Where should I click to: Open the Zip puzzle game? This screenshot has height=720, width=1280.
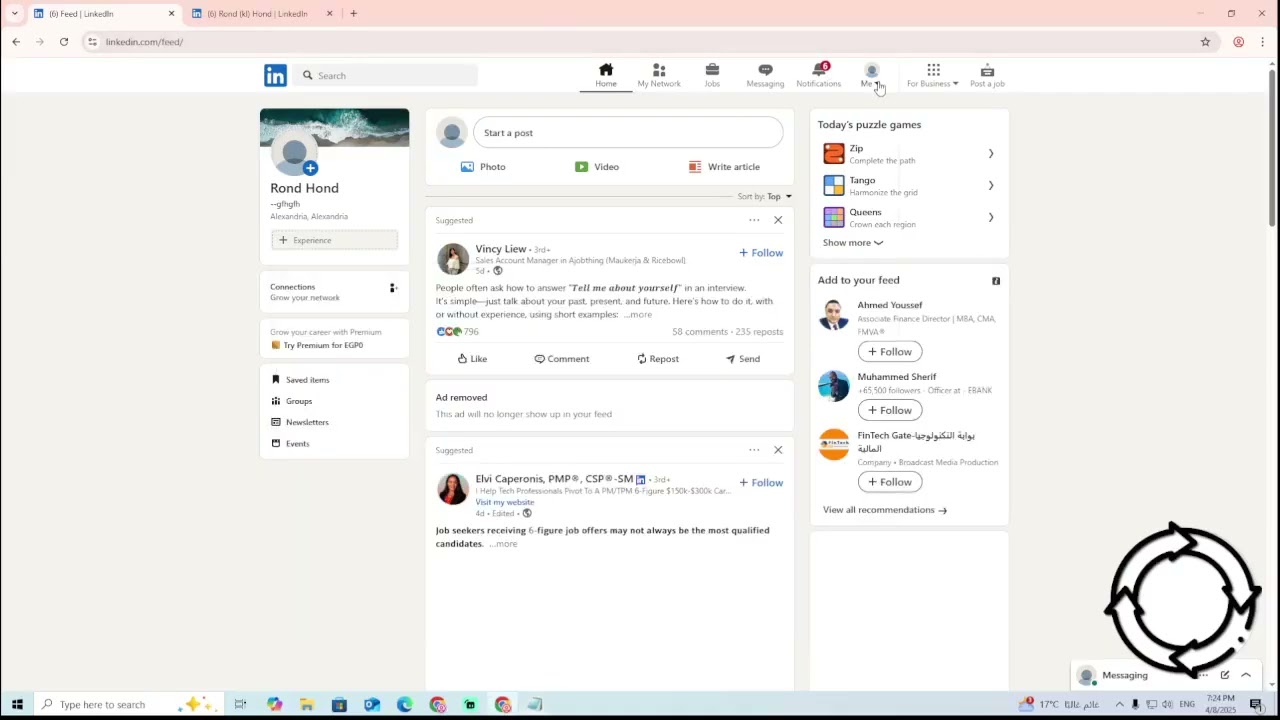pyautogui.click(x=909, y=154)
